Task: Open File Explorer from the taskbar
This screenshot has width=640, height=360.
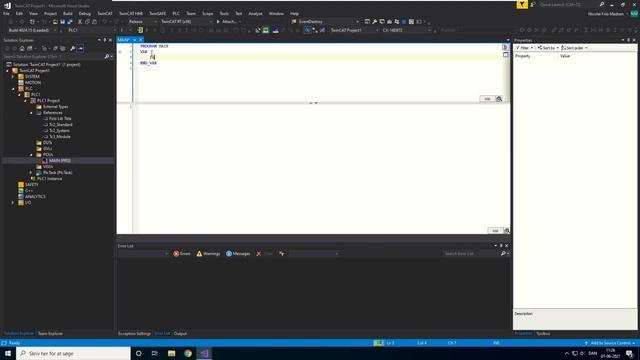Action: tap(171, 353)
